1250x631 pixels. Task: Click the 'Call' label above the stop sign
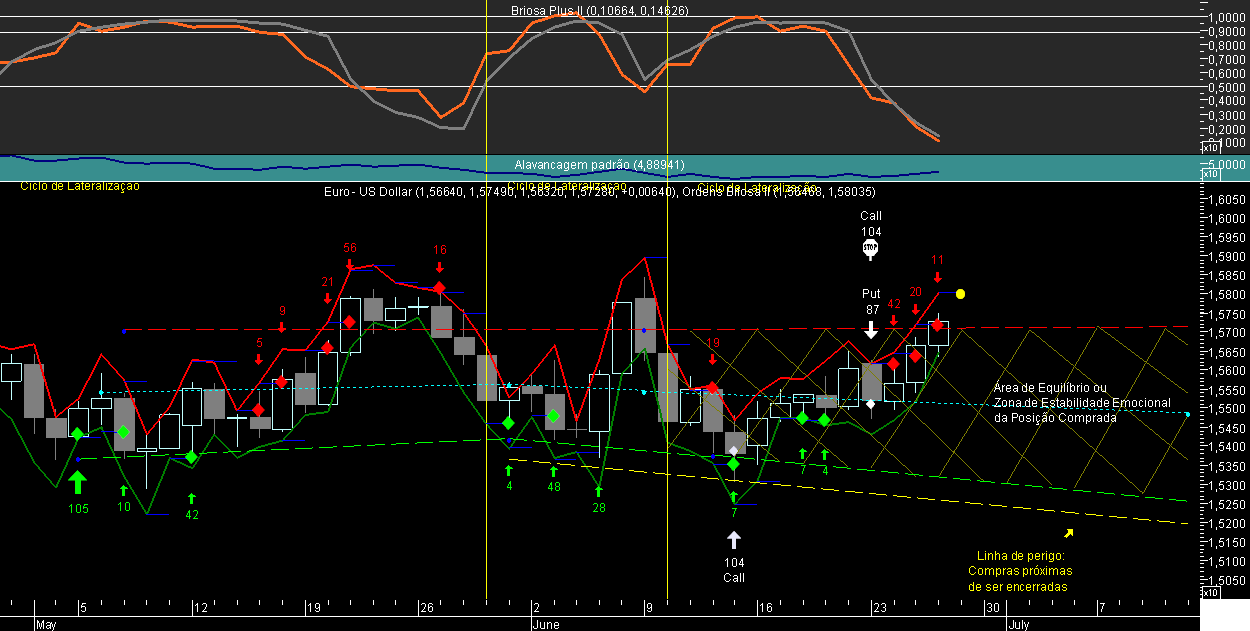(871, 216)
